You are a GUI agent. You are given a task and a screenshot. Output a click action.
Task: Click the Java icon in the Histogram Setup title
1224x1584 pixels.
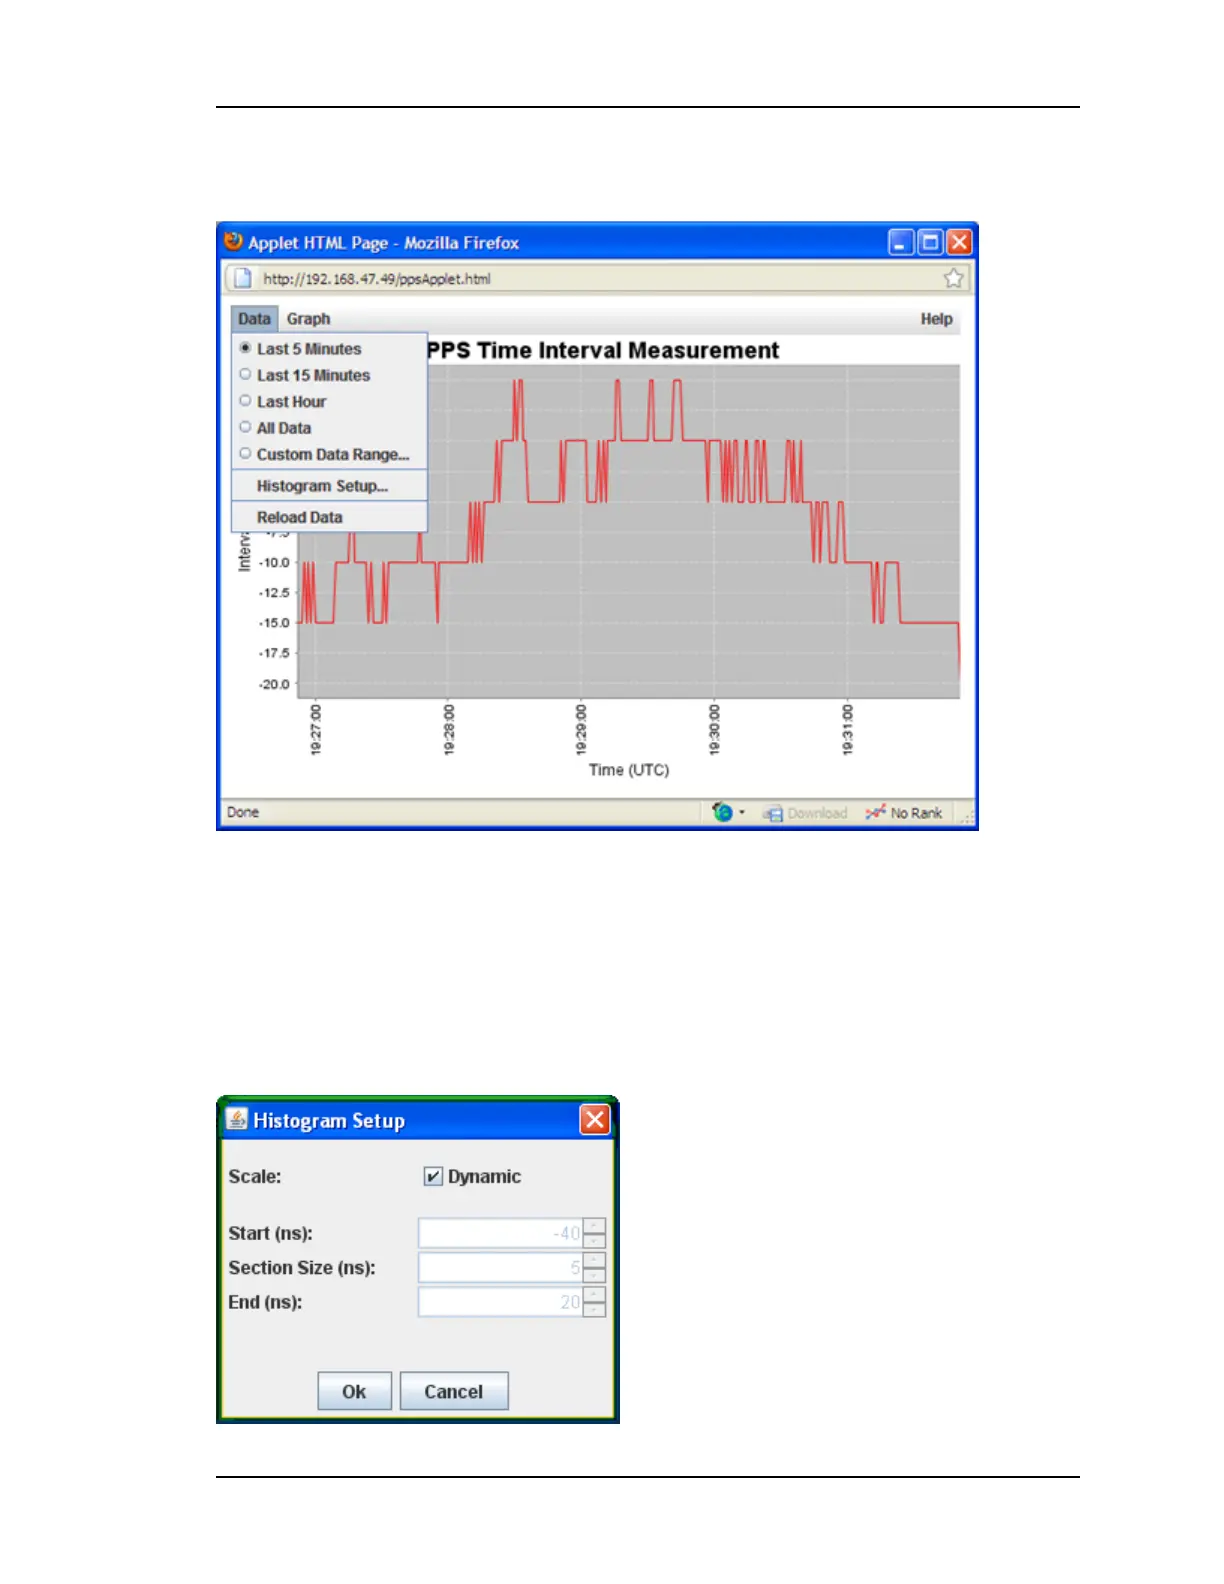[237, 1119]
